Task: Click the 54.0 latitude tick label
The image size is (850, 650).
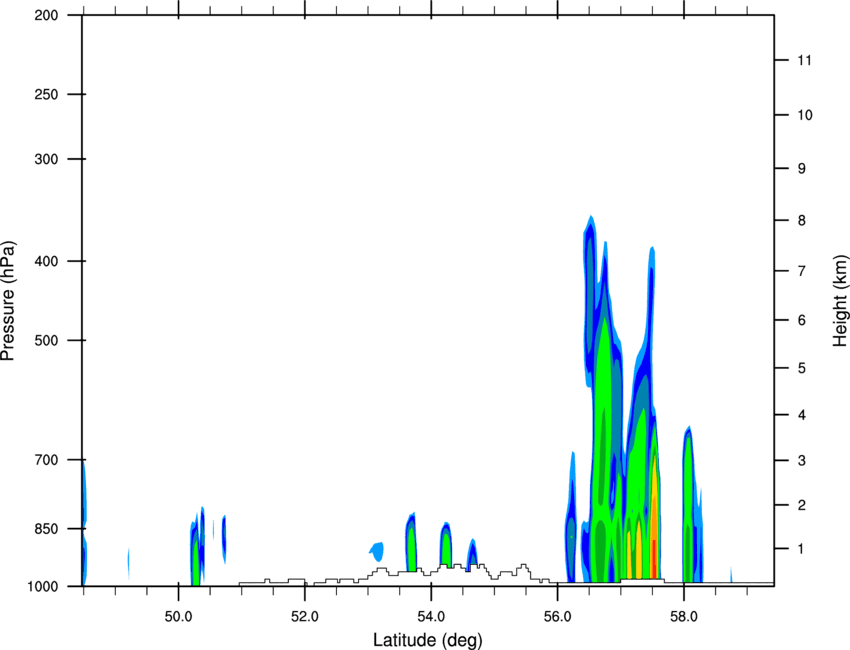Action: pos(431,617)
